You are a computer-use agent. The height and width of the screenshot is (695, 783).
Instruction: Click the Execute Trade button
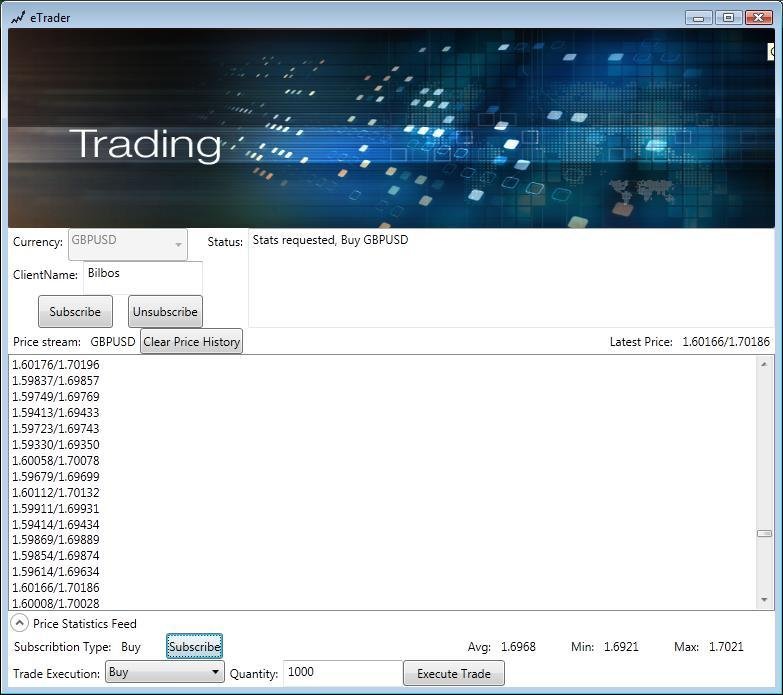coord(454,674)
